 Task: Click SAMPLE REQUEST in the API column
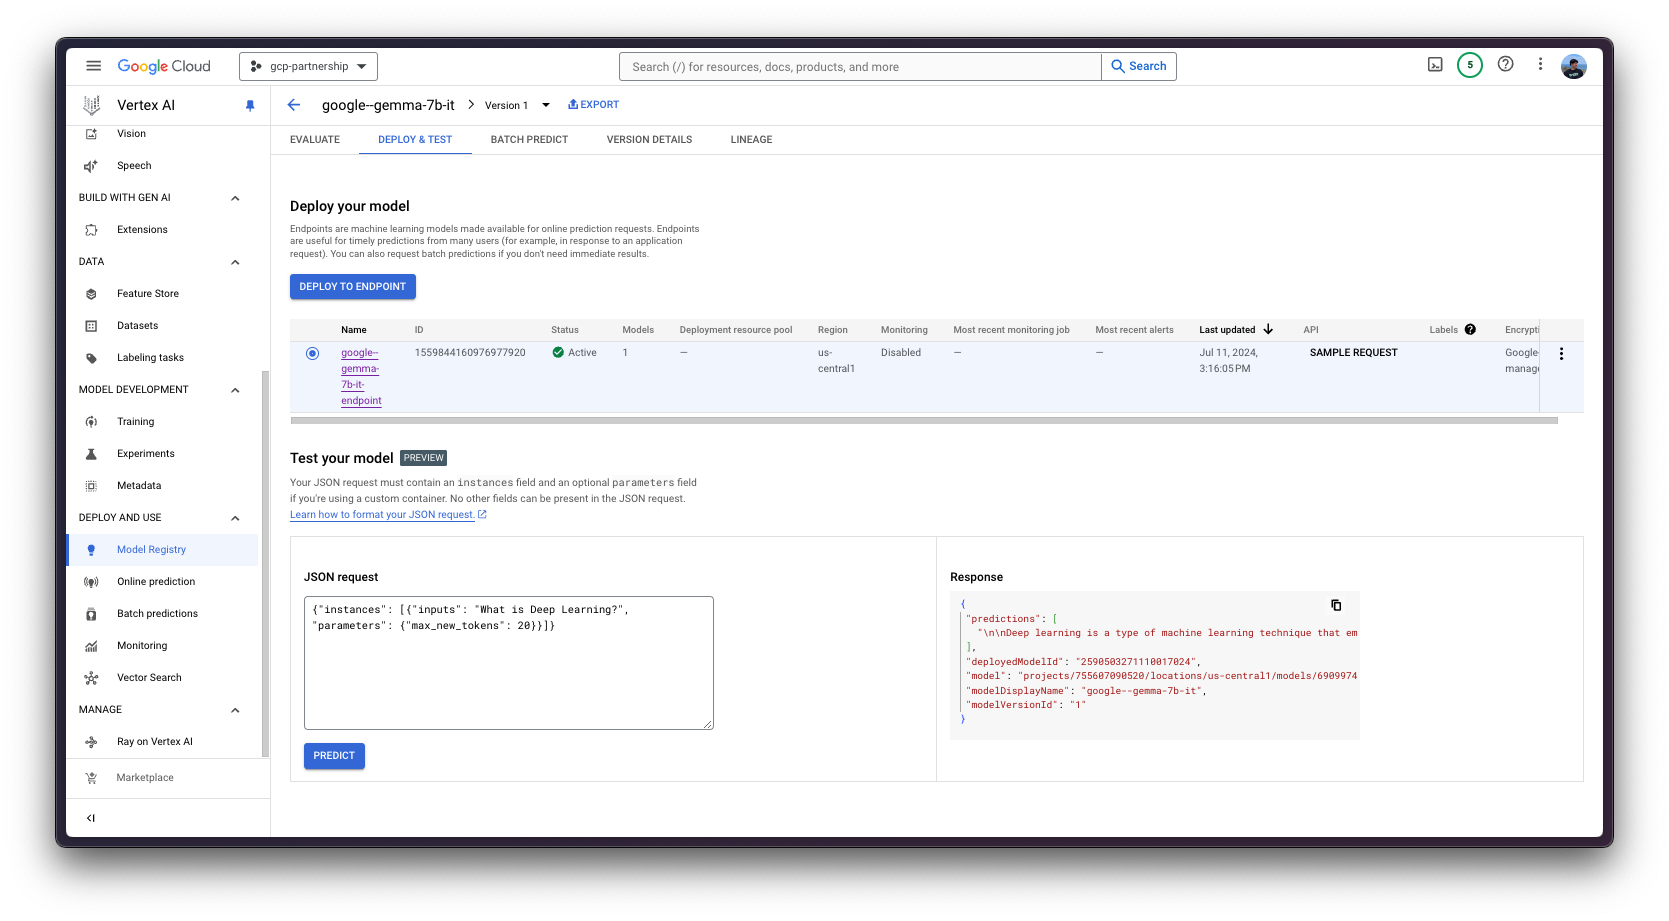point(1354,353)
